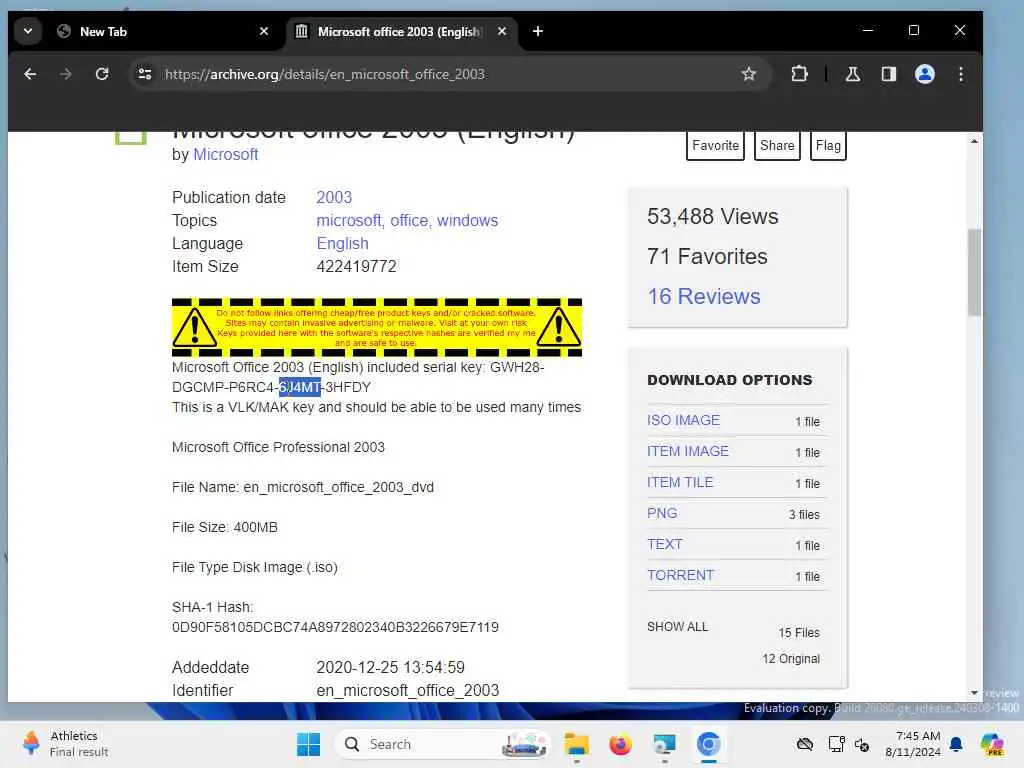Close the Microsoft office 2003 tab
Viewport: 1024px width, 768px height.
502,31
